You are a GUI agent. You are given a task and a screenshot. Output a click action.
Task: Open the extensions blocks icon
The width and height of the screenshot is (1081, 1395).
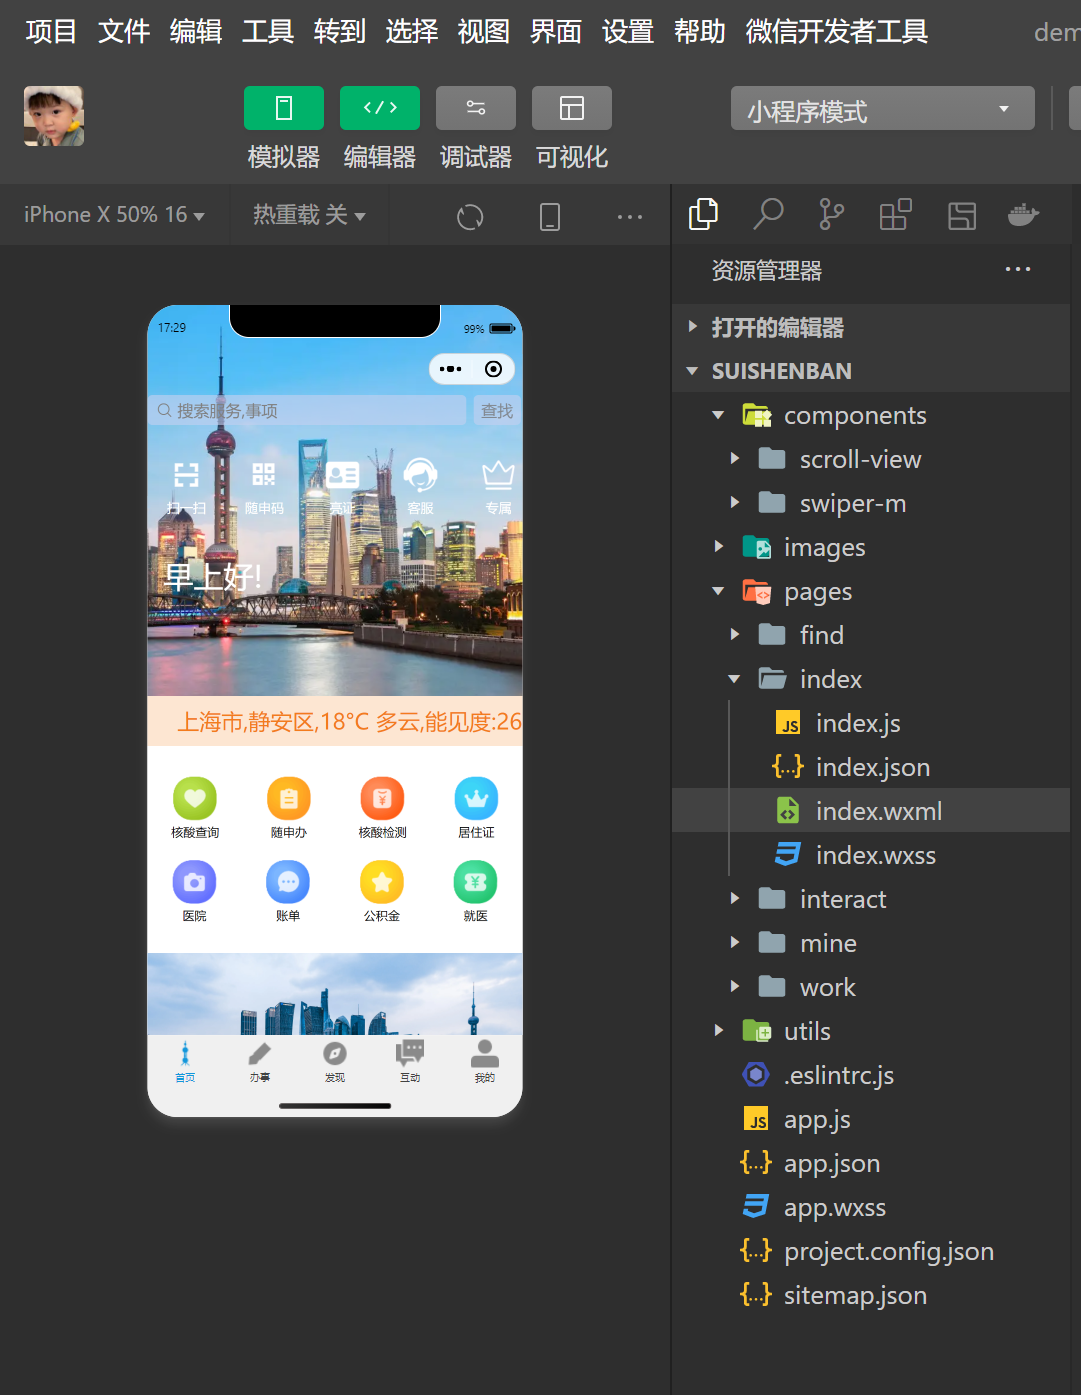point(895,214)
